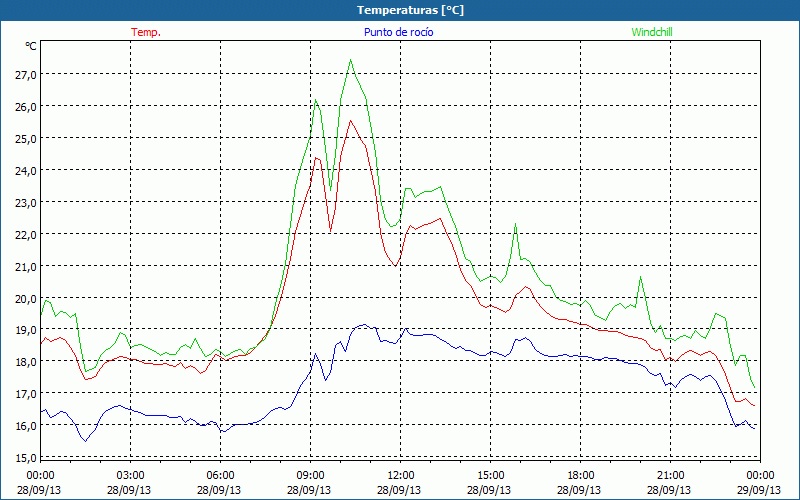Click the 12:00 time axis label
Screen dimensions: 800x500
[401, 476]
